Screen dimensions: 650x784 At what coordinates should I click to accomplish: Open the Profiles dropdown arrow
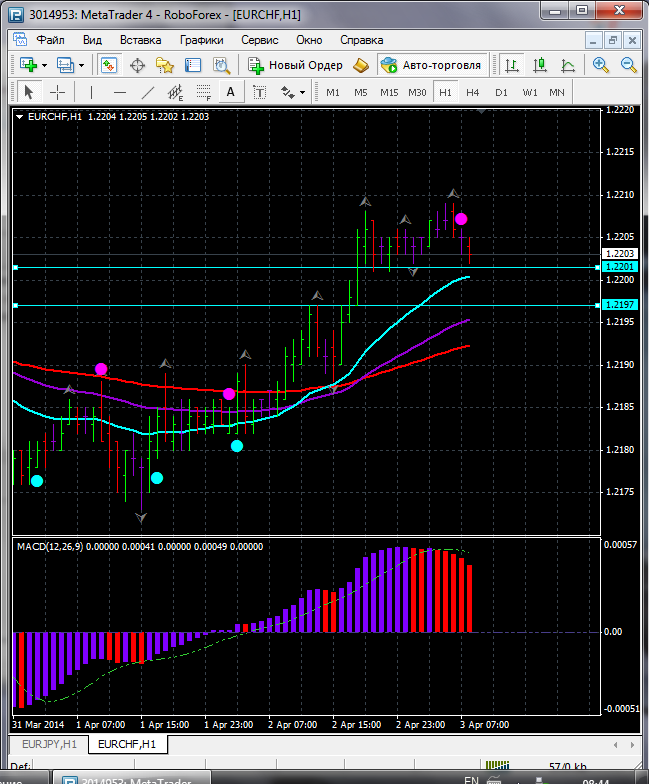[82, 65]
